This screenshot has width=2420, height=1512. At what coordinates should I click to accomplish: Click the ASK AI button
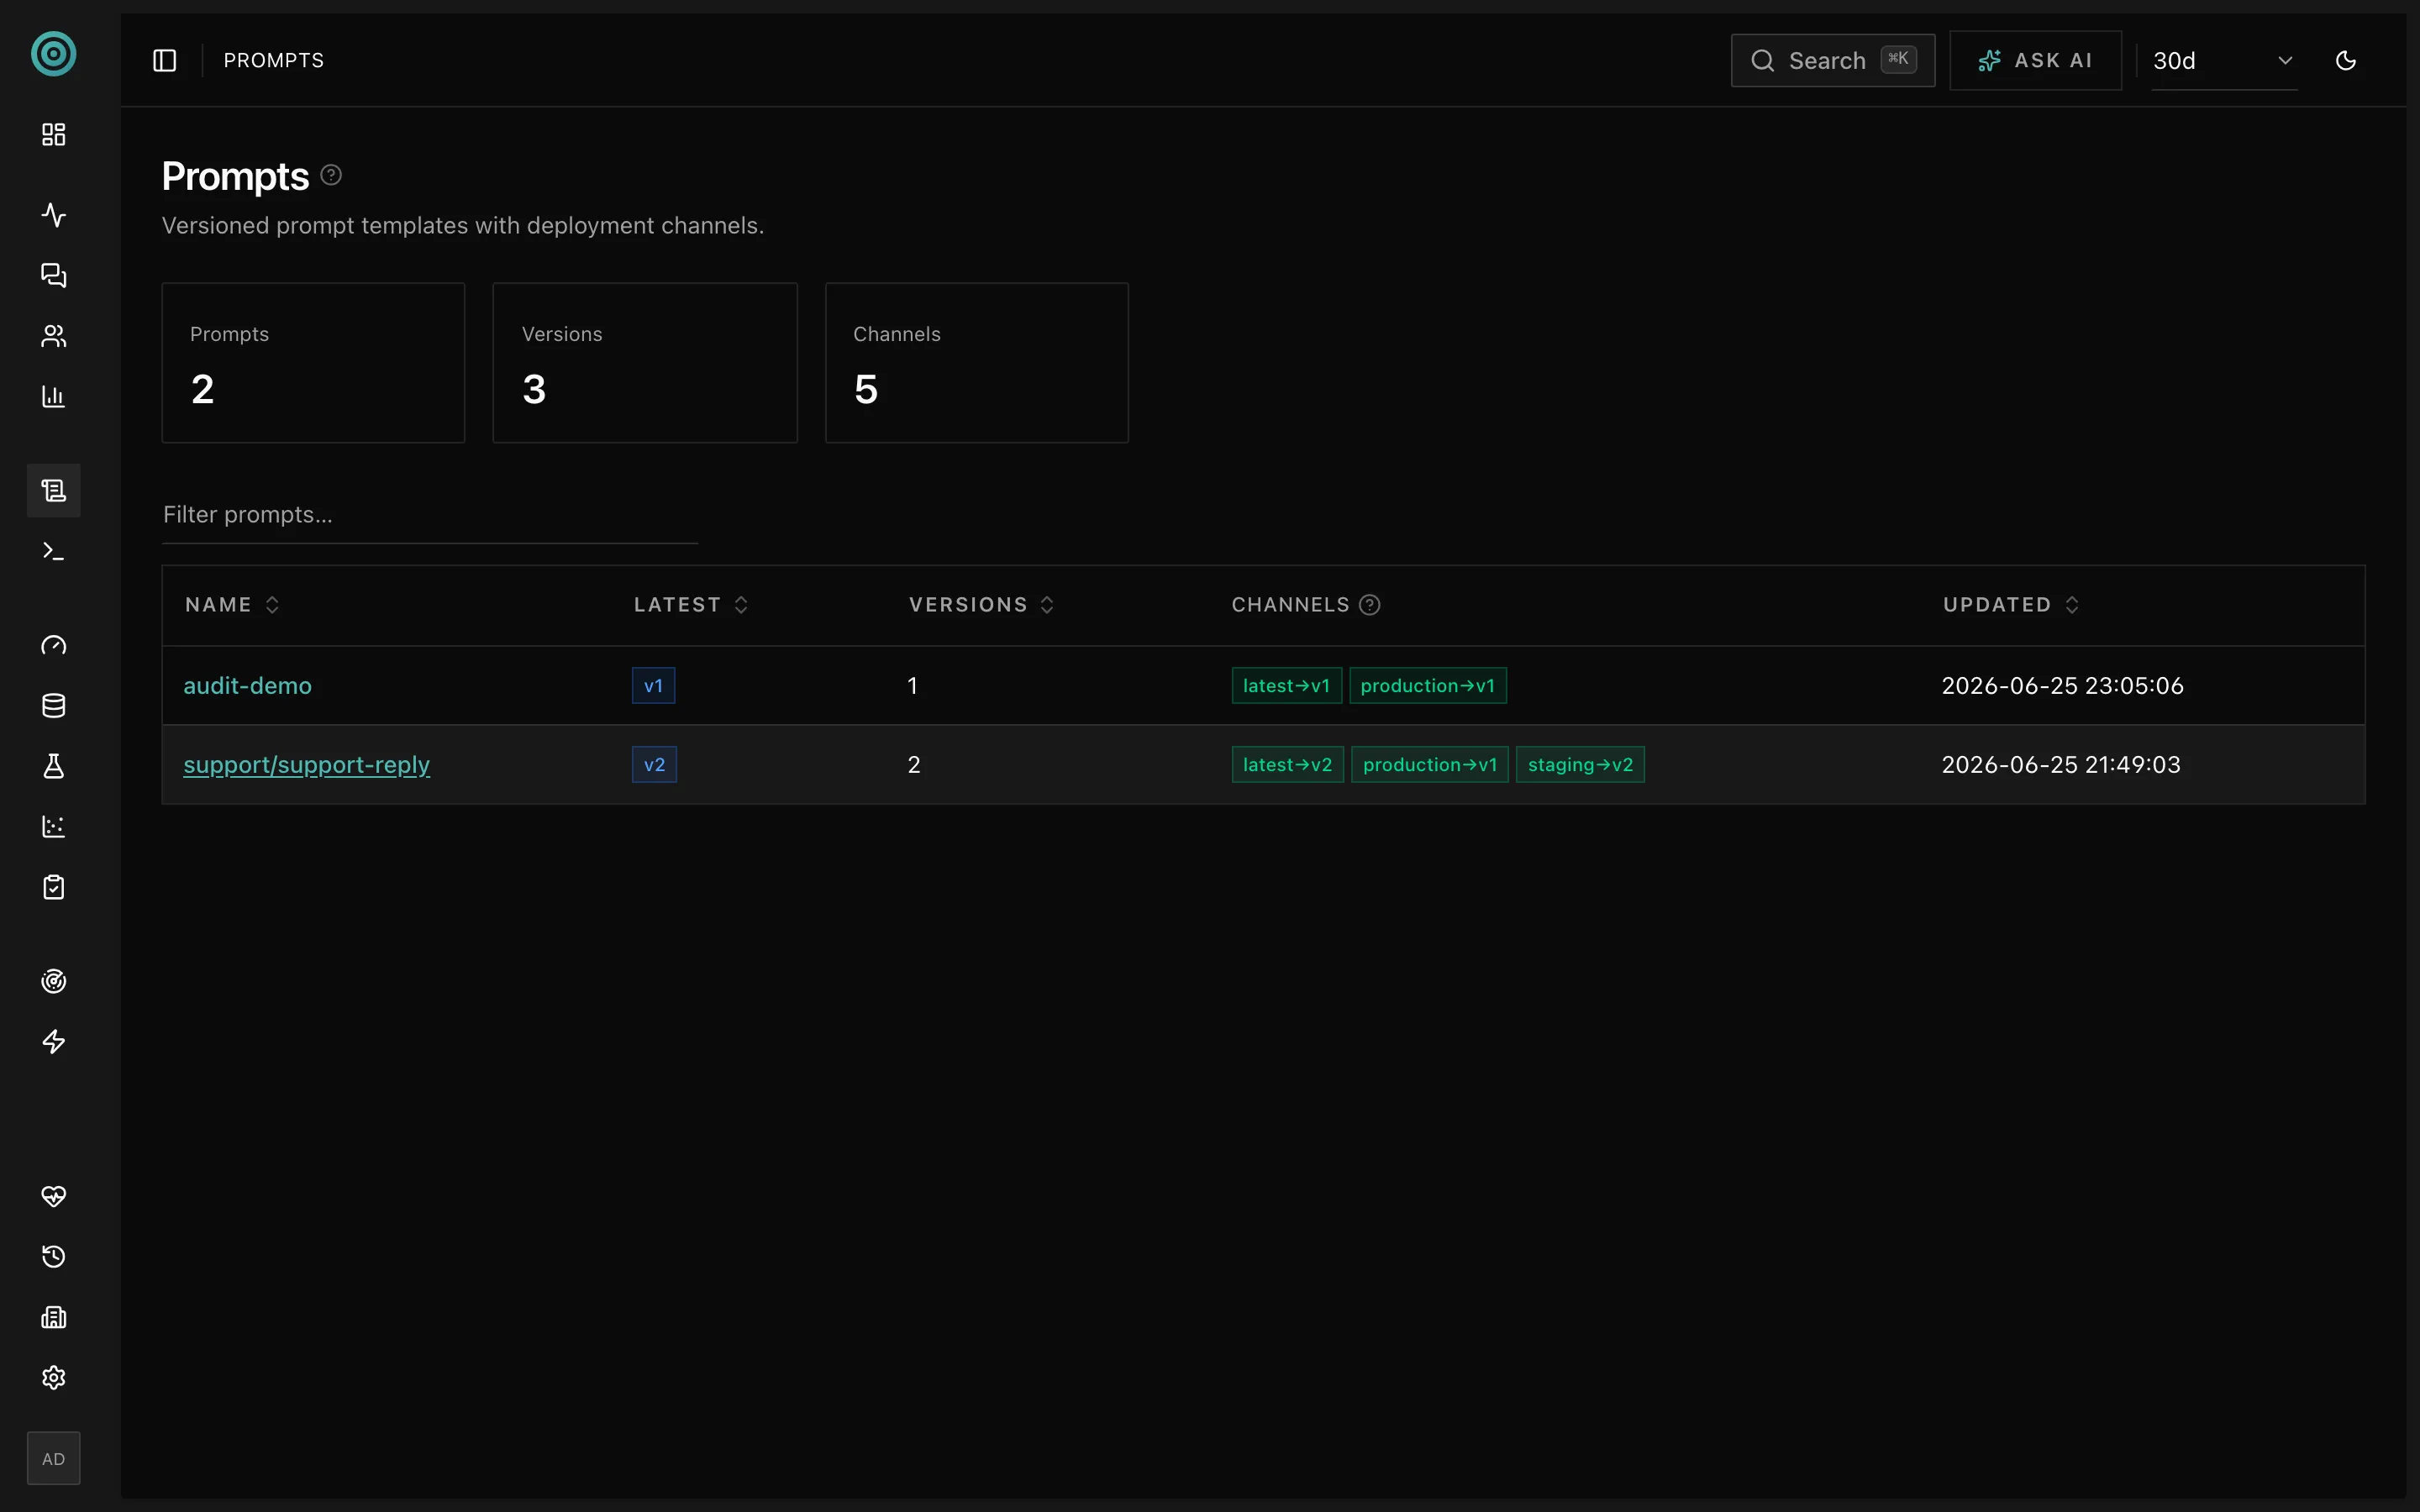click(2036, 60)
